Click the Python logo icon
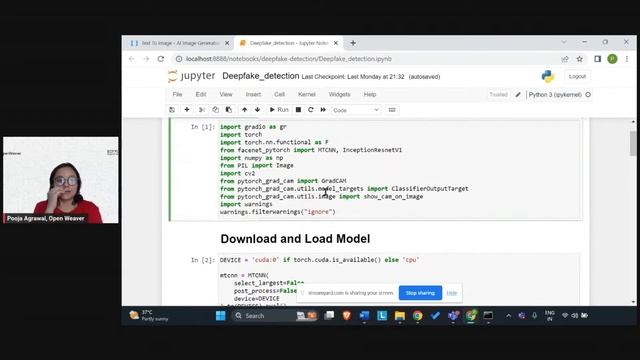The width and height of the screenshot is (640, 360). pyautogui.click(x=548, y=76)
